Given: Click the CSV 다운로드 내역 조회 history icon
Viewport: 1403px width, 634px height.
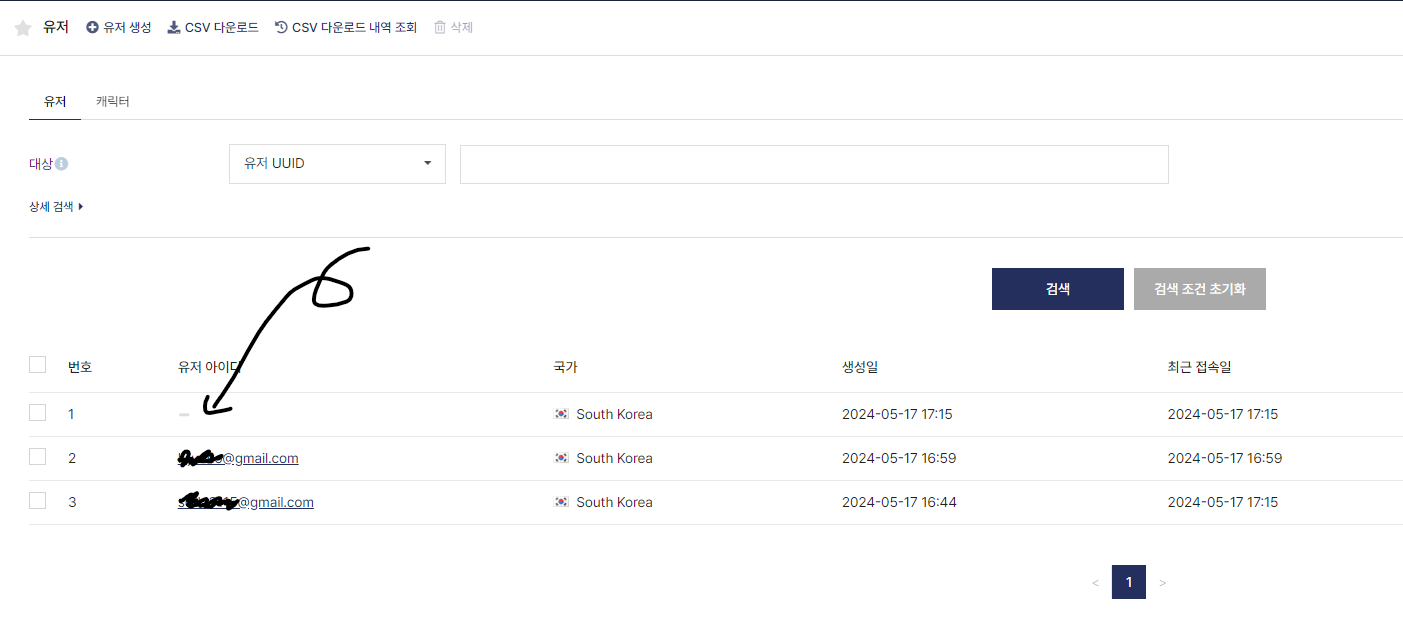Looking at the screenshot, I should coord(281,28).
